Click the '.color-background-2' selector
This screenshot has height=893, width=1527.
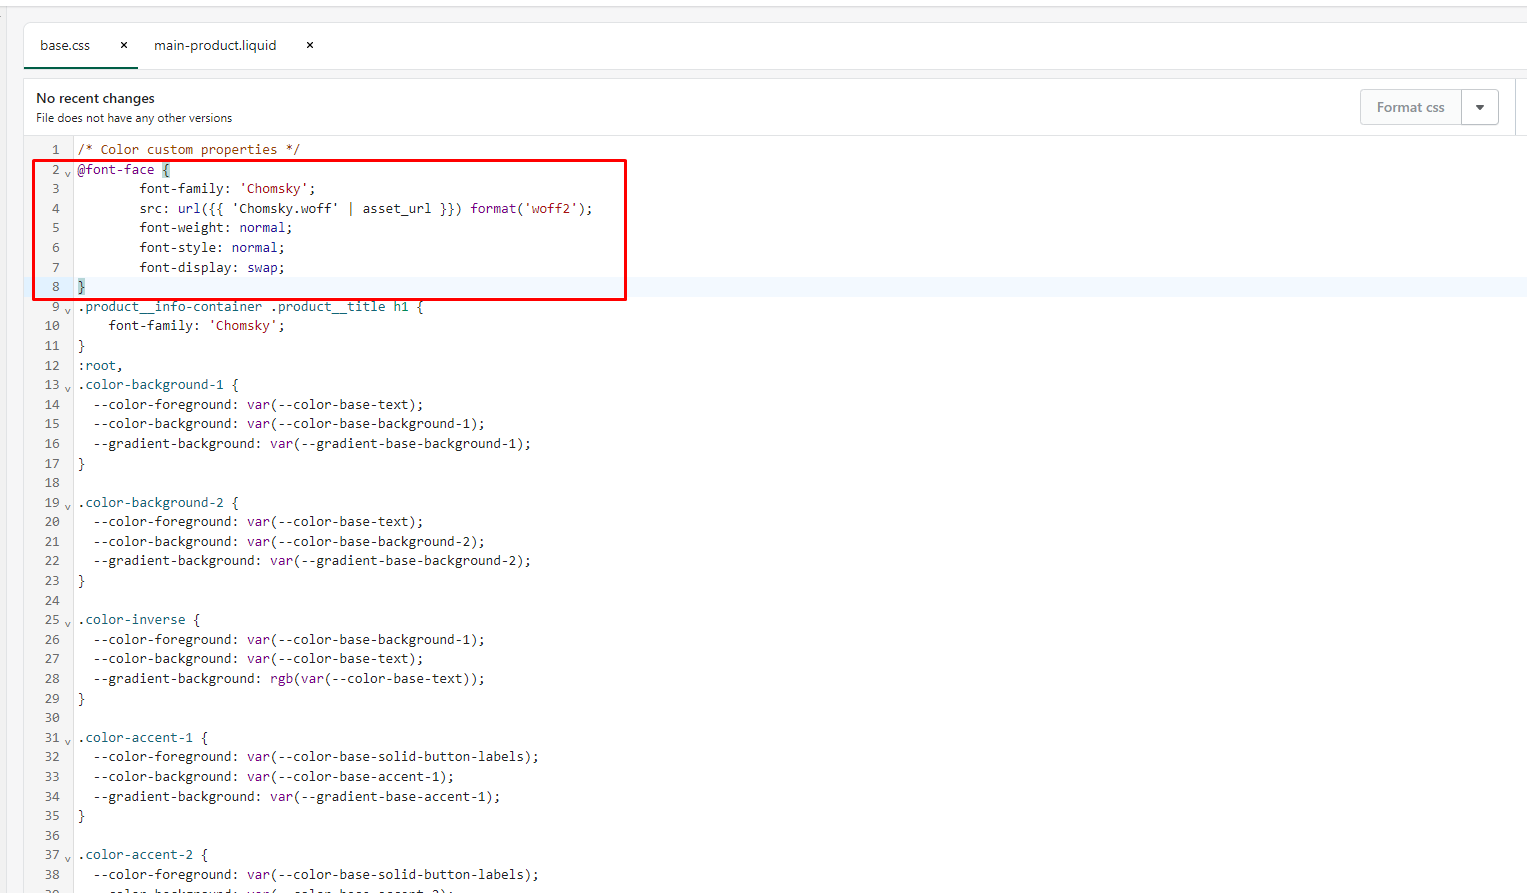click(x=151, y=502)
